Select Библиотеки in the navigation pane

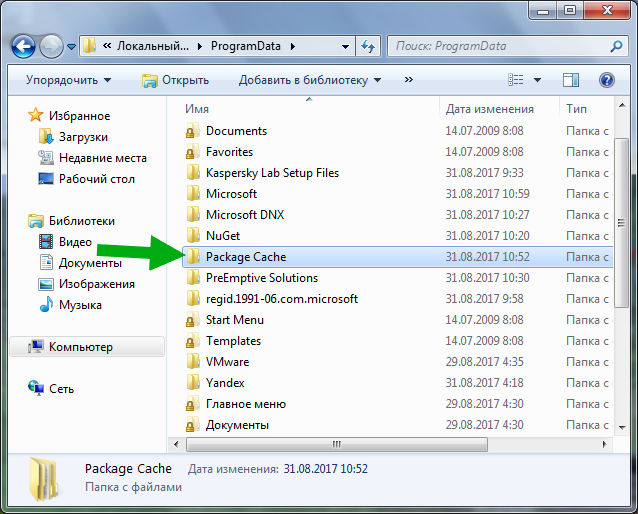pos(72,221)
